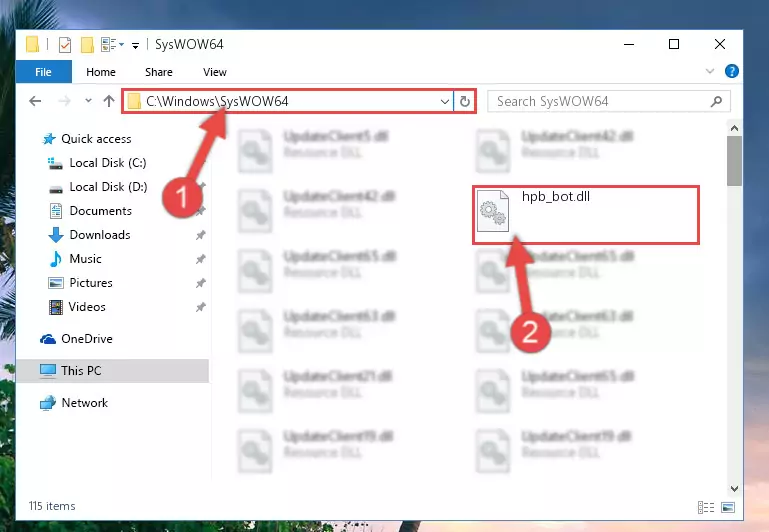Open the recent locations dropdown arrow

click(88, 101)
